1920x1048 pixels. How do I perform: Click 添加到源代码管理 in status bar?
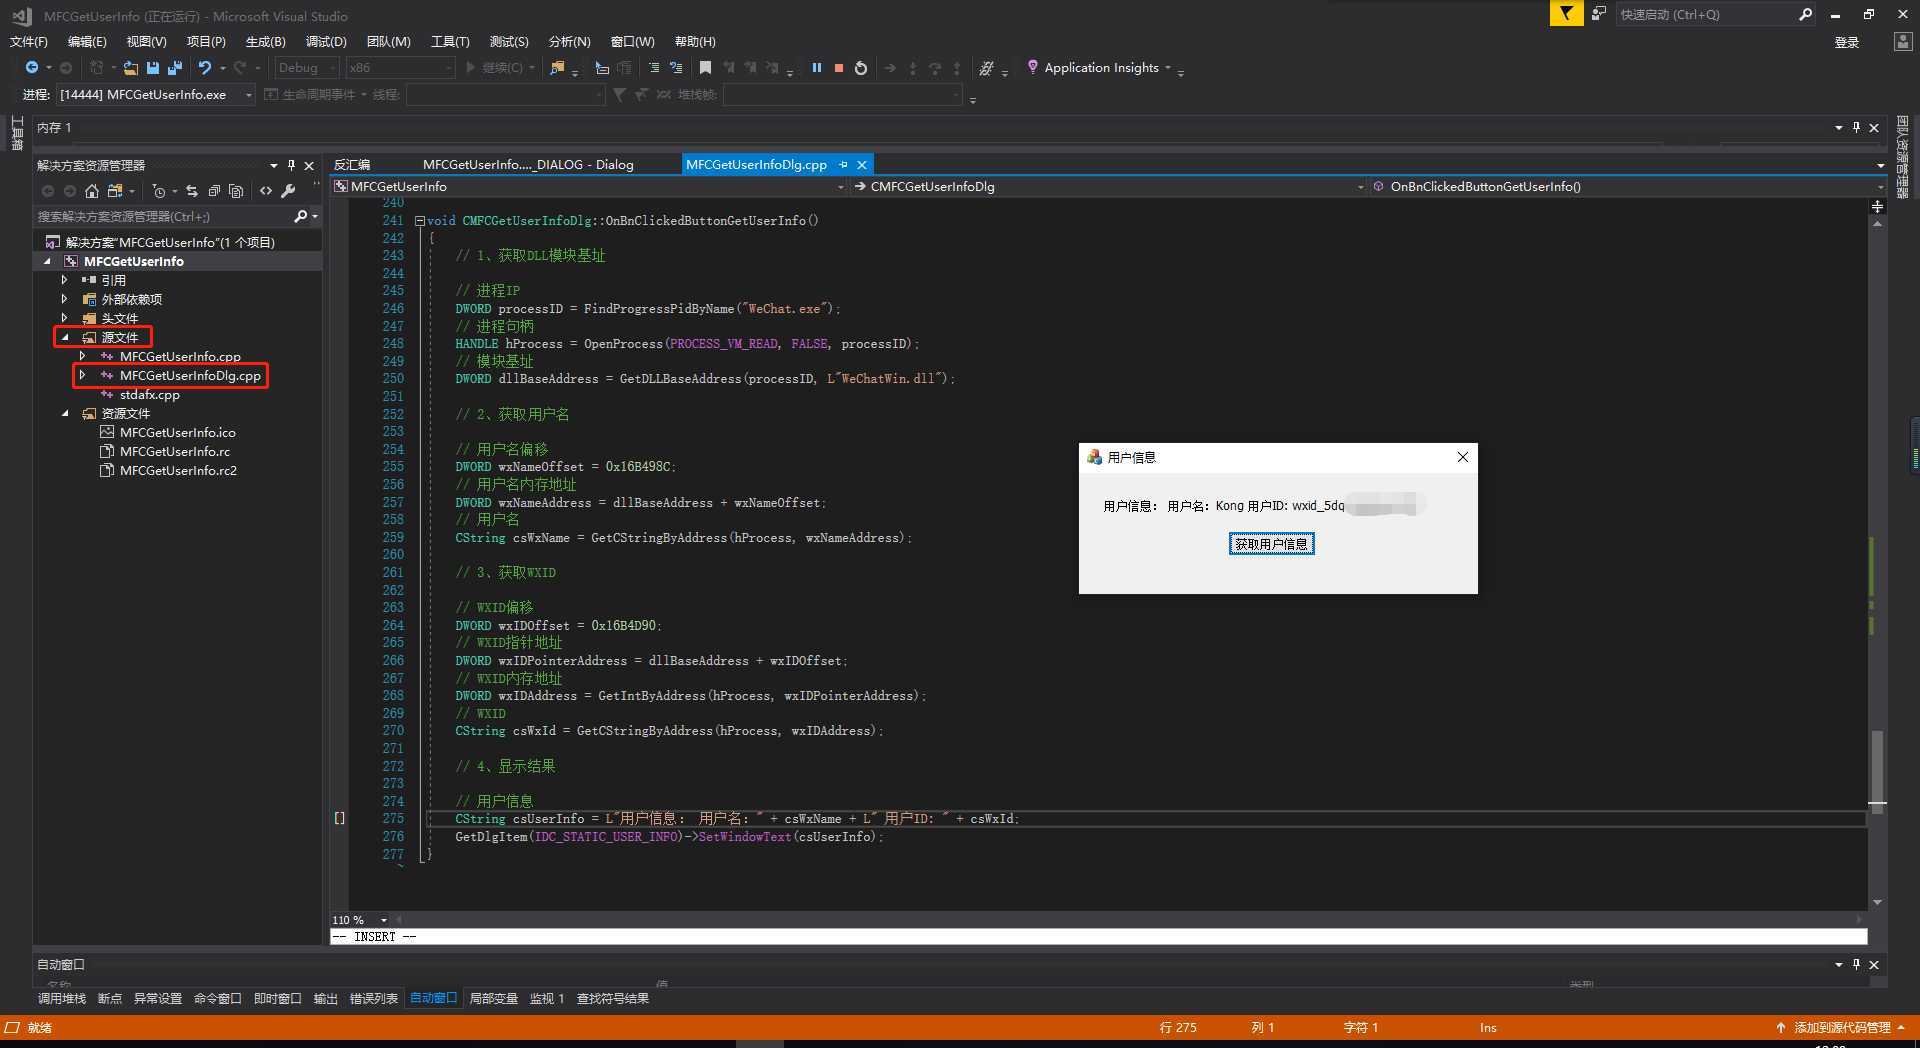click(x=1842, y=1027)
